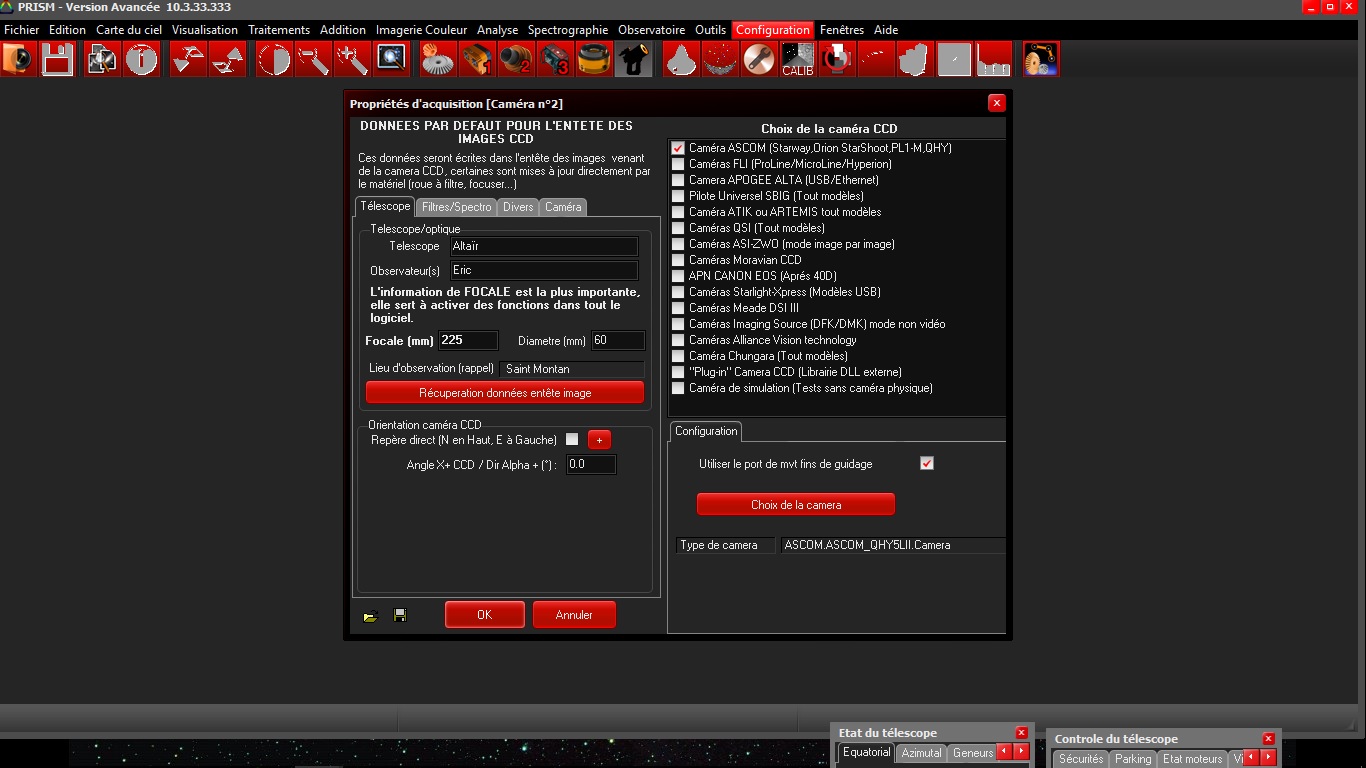Image resolution: width=1366 pixels, height=768 pixels.
Task: Click the zoom-in magnifier toolbar icon
Action: (352, 60)
